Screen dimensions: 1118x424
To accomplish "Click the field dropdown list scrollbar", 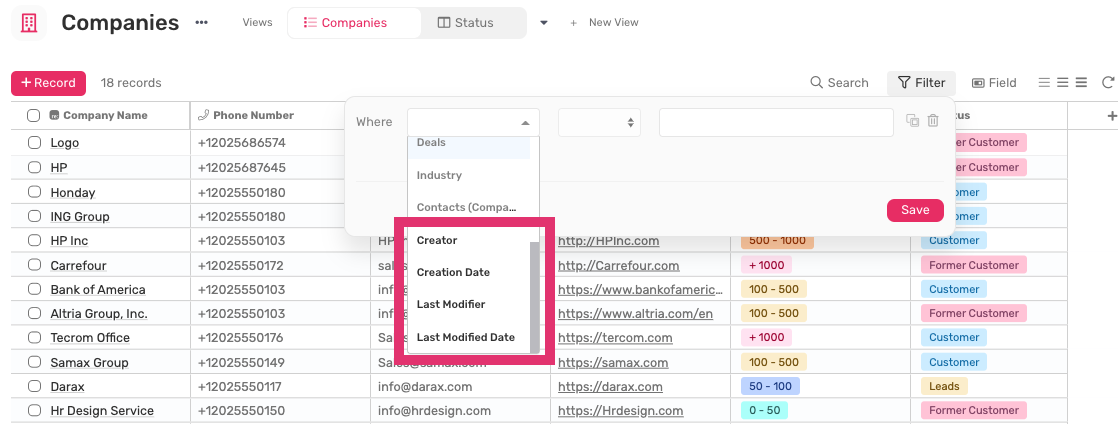I will pos(535,296).
